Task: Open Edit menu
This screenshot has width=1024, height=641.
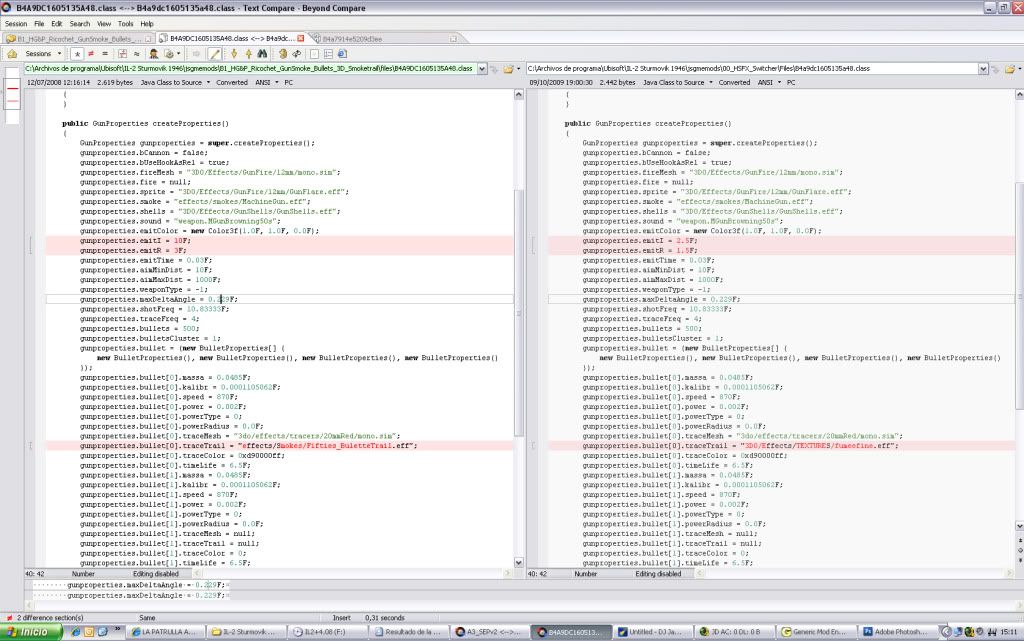Action: tap(57, 23)
